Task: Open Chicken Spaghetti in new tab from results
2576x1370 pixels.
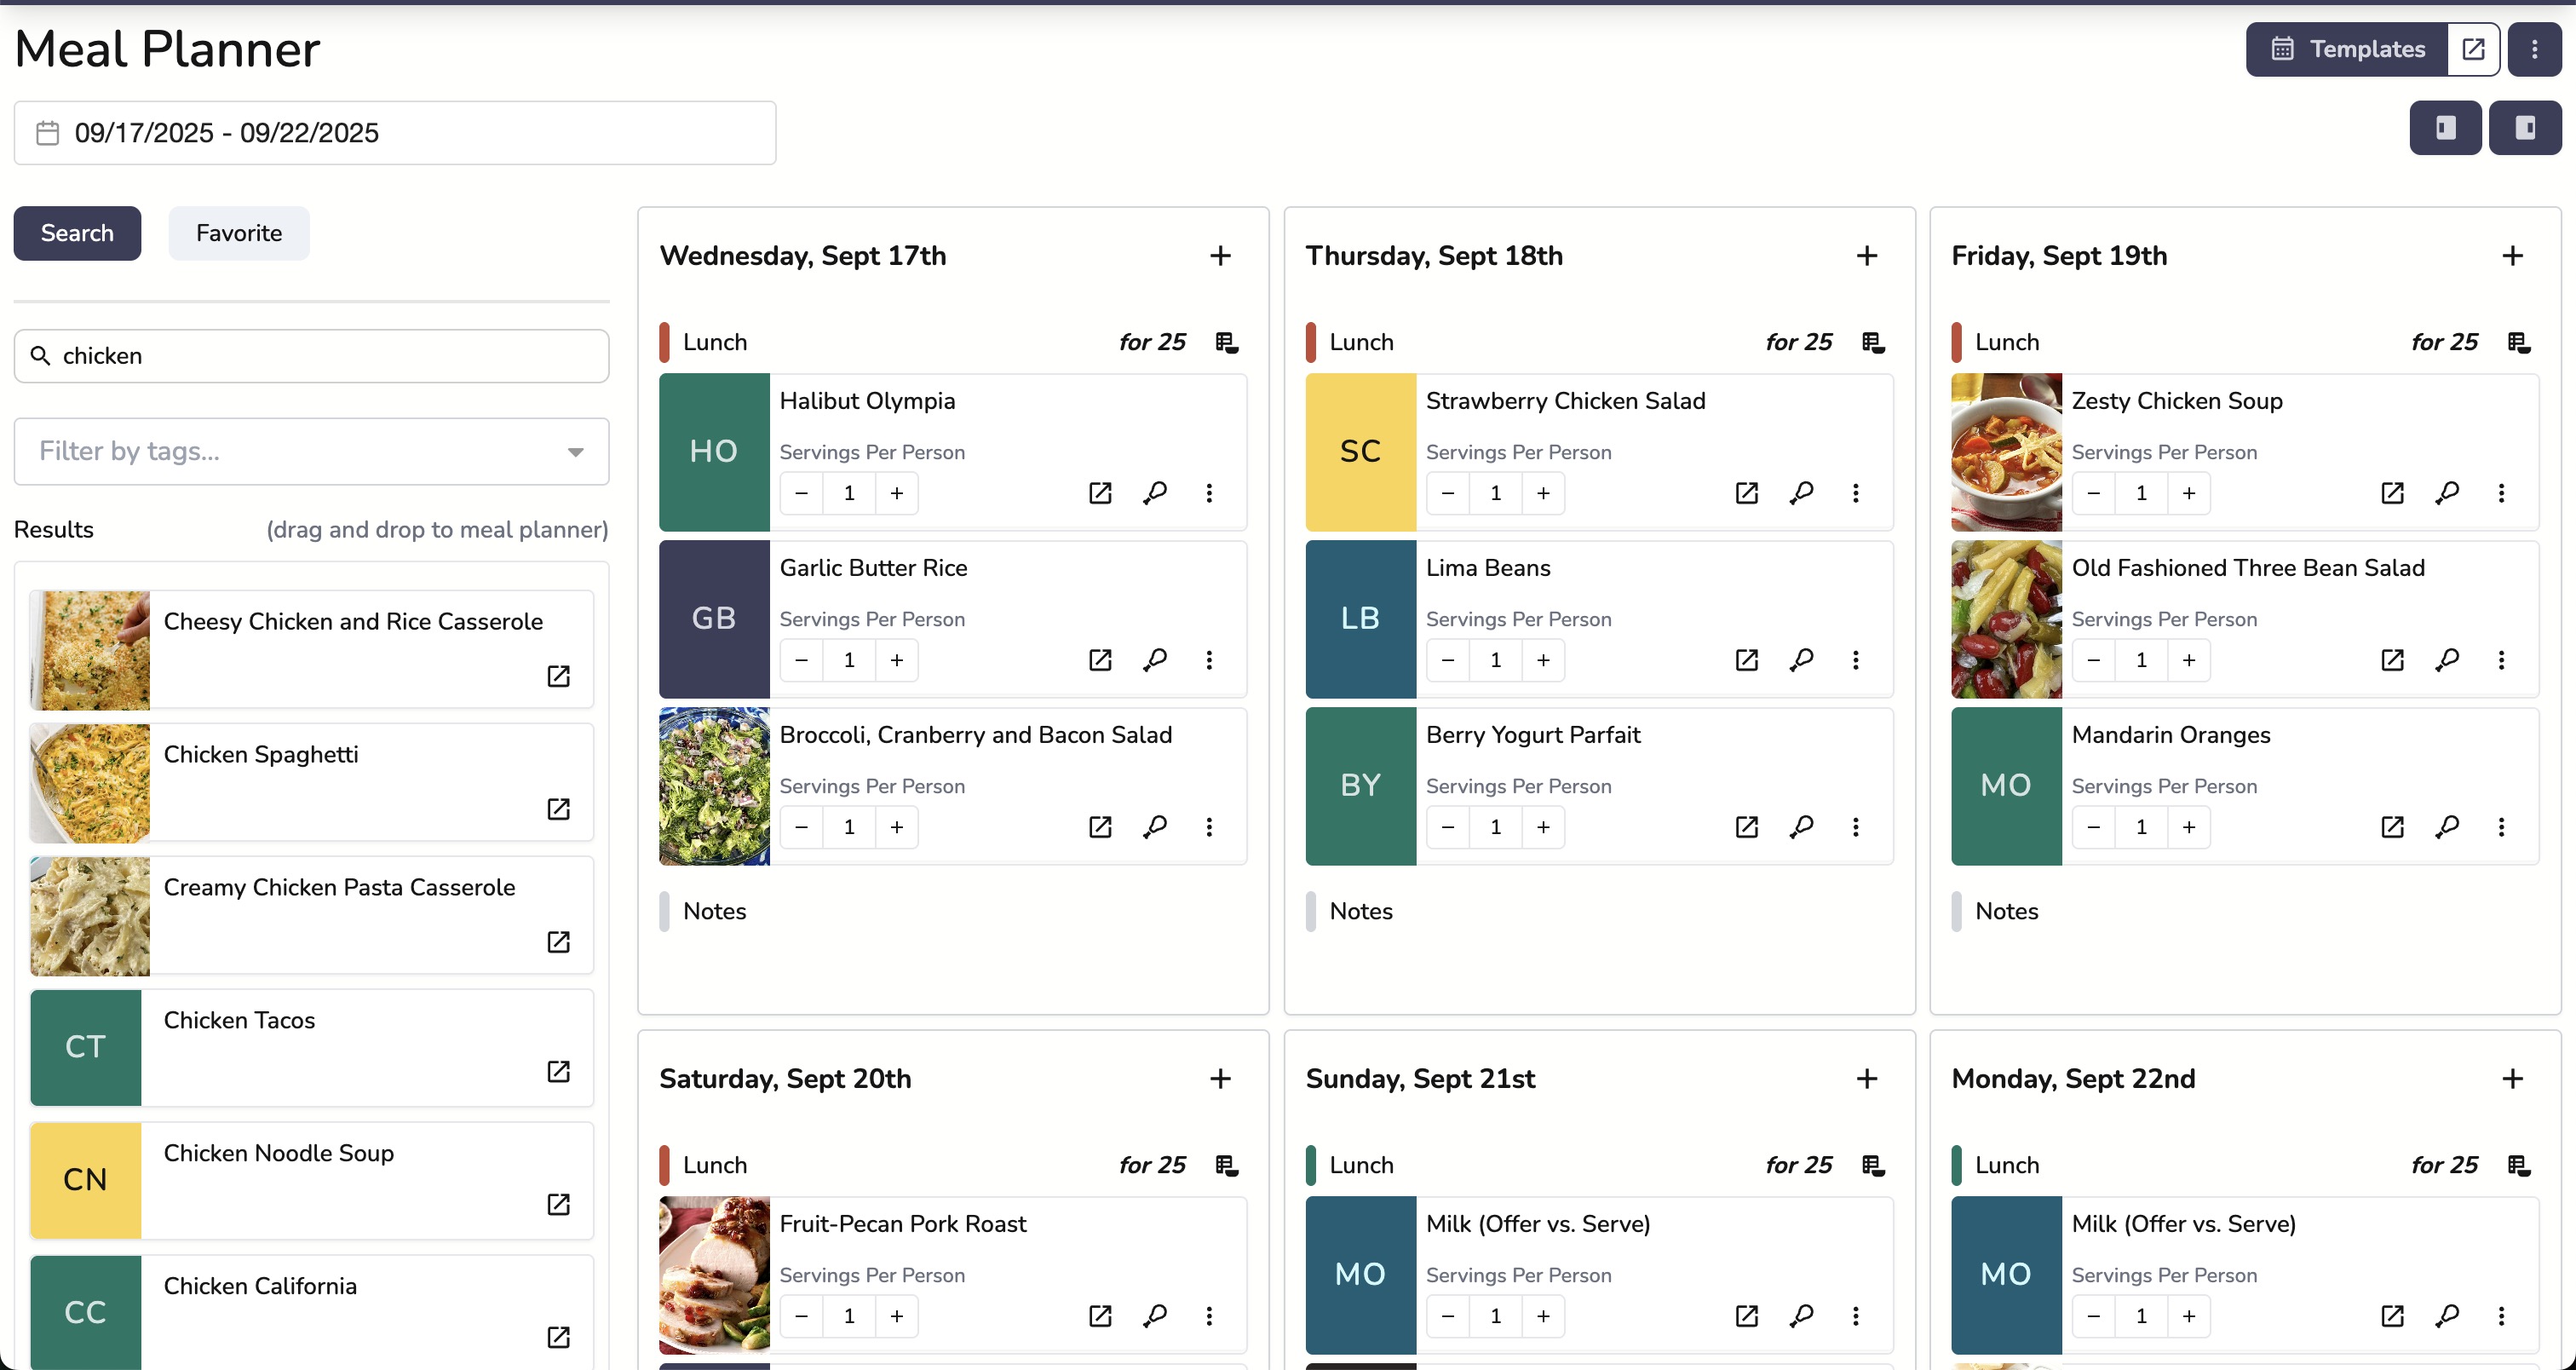Action: 557,809
